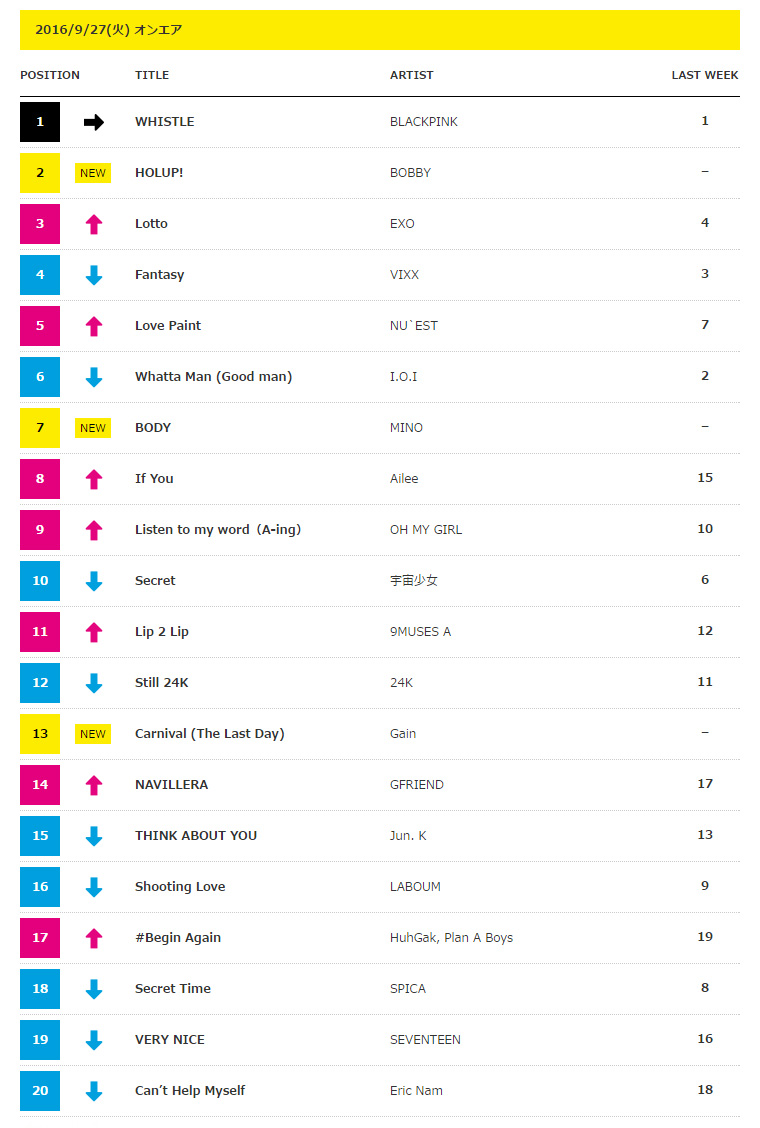
Task: Click the blue down arrow beside Fantasy
Action: point(94,275)
